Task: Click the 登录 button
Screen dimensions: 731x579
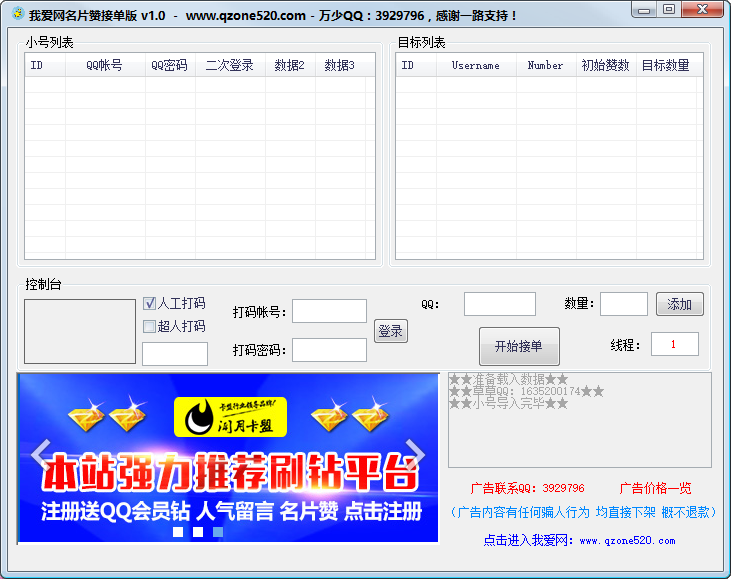Action: pyautogui.click(x=390, y=331)
